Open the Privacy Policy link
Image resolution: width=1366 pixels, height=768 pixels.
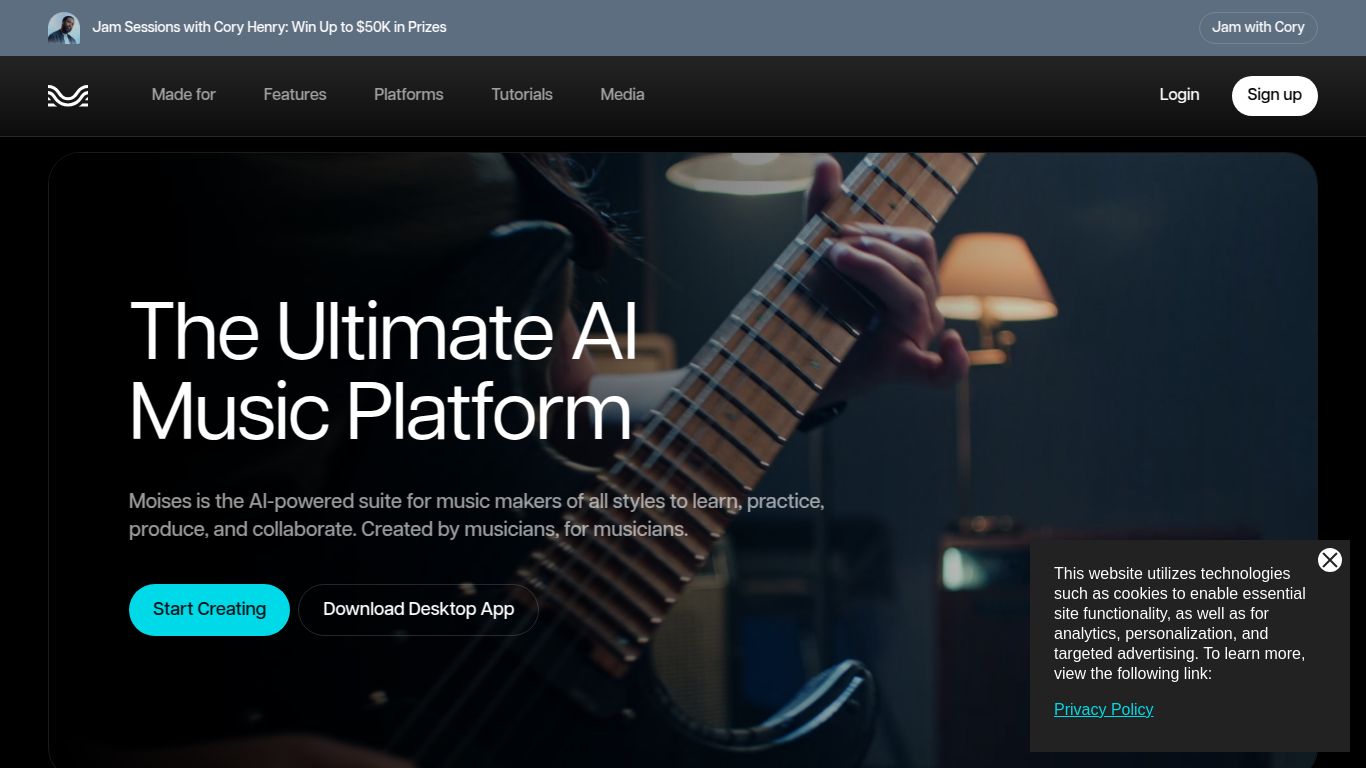(1103, 709)
